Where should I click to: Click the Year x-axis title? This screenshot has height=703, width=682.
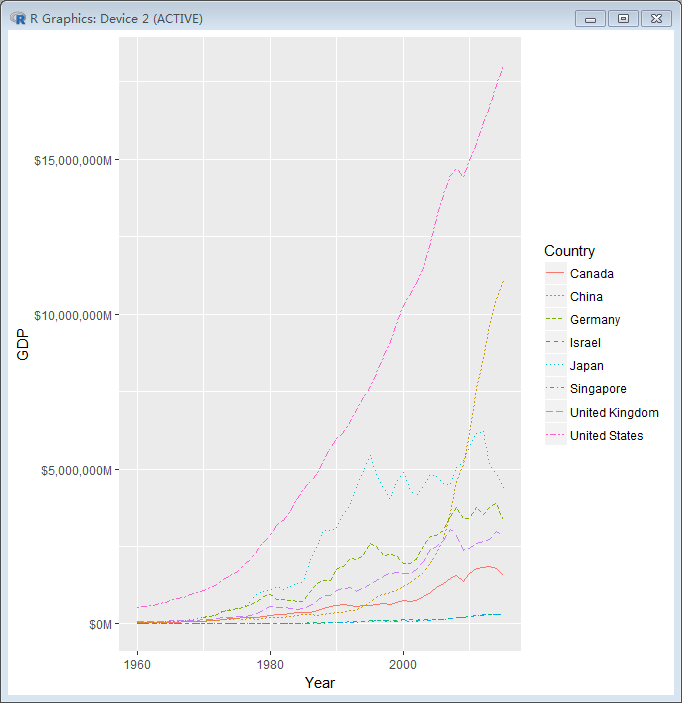pos(320,683)
